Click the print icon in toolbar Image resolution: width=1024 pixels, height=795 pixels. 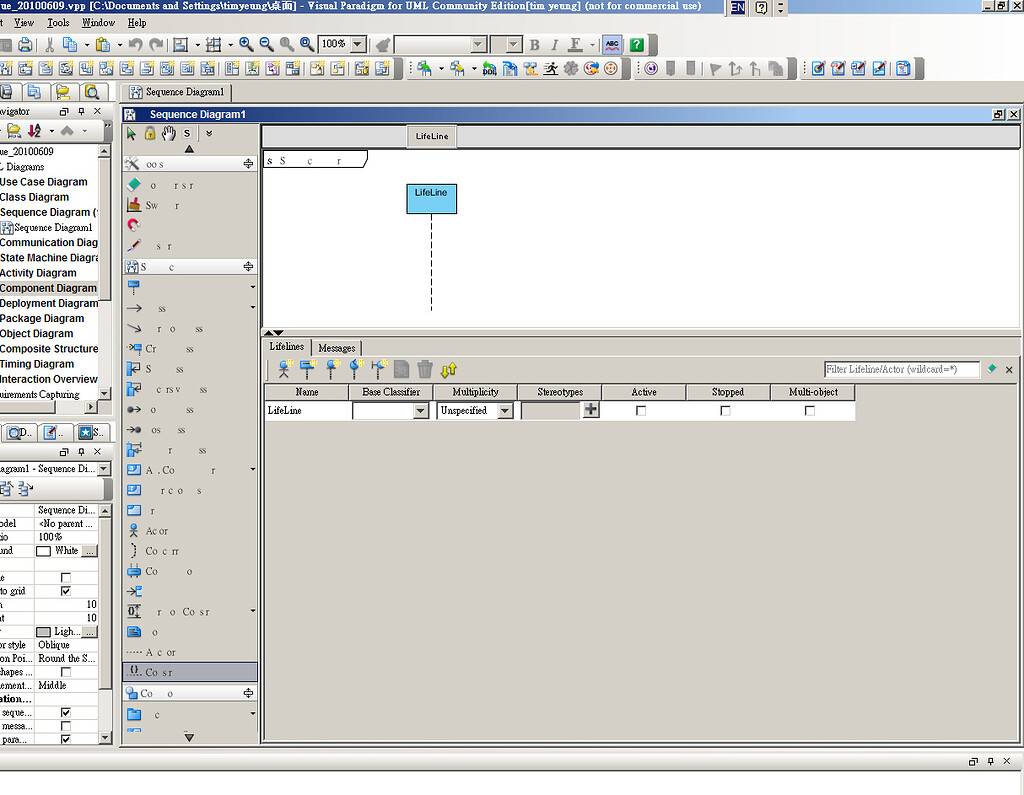(x=25, y=44)
